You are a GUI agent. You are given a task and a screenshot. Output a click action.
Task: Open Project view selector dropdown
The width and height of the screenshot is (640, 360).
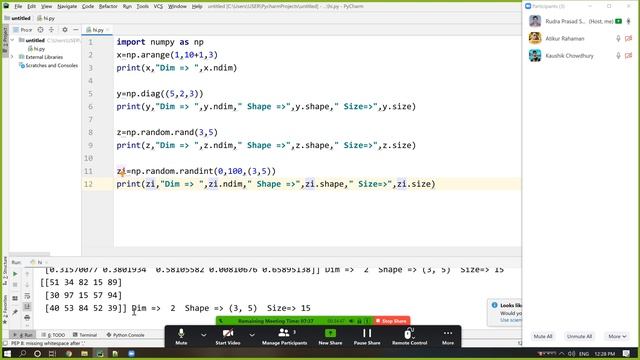coord(22,30)
